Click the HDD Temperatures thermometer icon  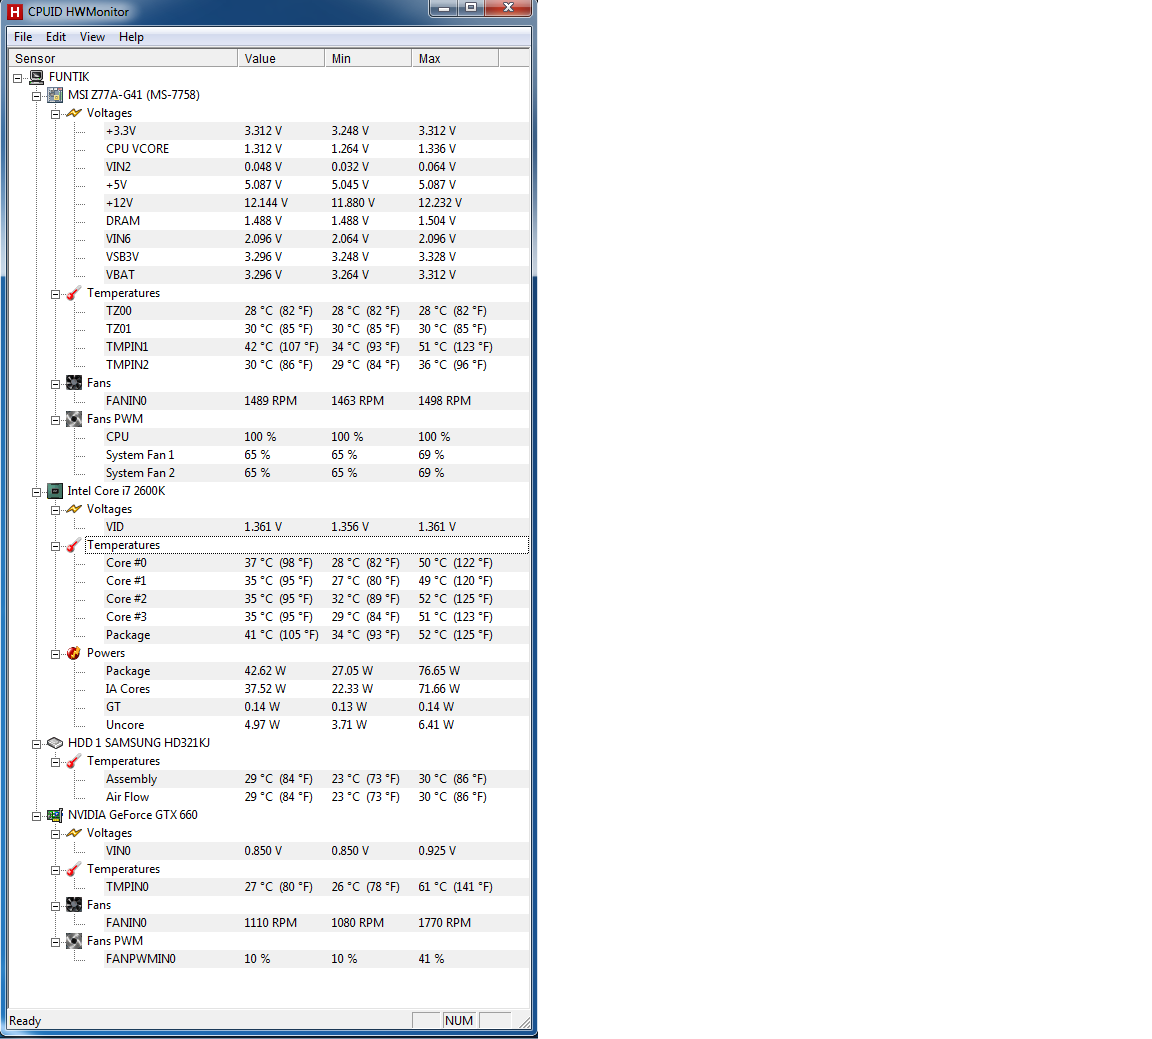click(73, 761)
